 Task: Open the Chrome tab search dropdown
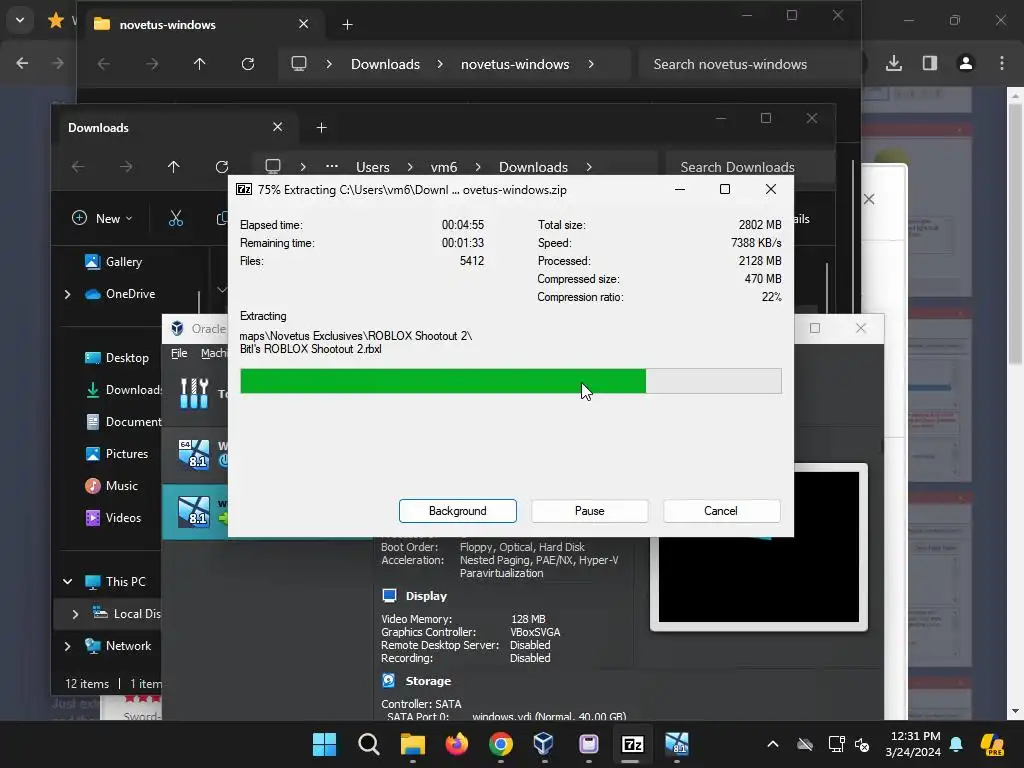20,20
